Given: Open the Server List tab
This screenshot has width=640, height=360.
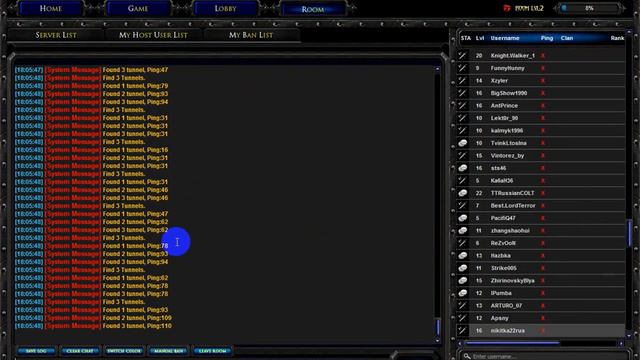Looking at the screenshot, I should pos(56,35).
